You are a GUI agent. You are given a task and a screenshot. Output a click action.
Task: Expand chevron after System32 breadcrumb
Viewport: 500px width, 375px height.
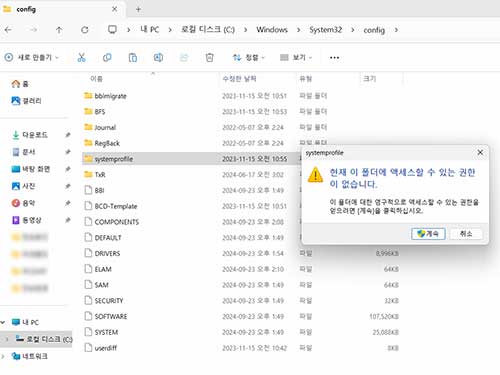pos(353,30)
